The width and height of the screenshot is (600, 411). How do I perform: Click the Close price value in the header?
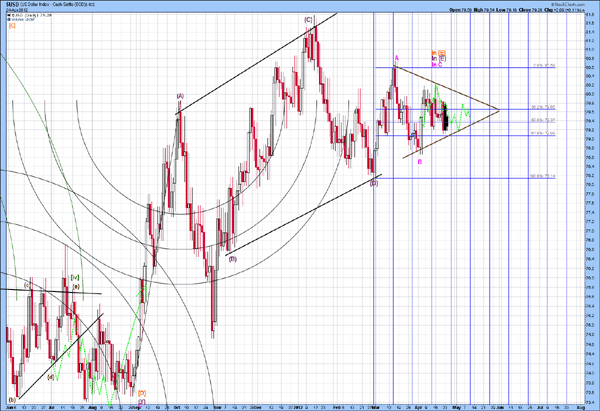(x=538, y=10)
